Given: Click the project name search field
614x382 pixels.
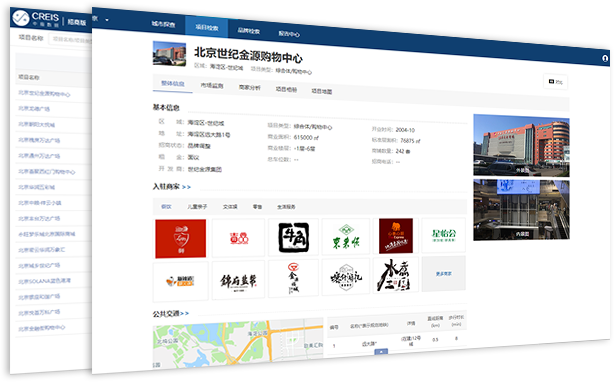Looking at the screenshot, I should point(70,39).
